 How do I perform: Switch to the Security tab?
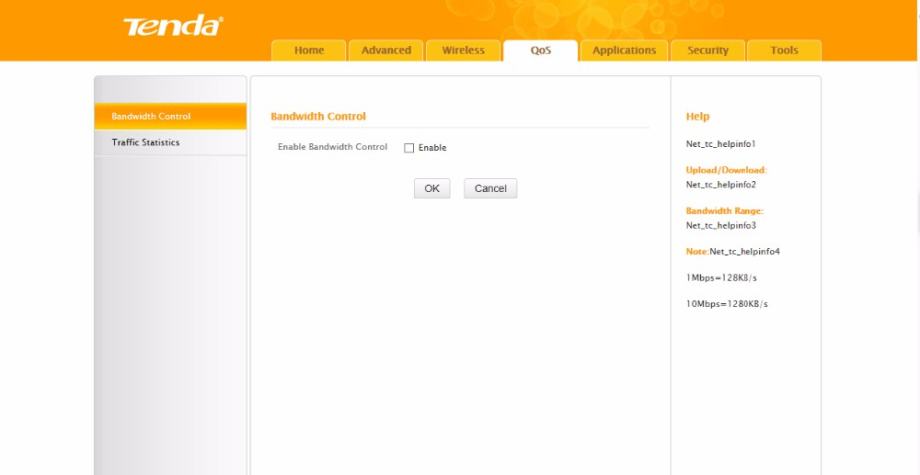click(708, 51)
